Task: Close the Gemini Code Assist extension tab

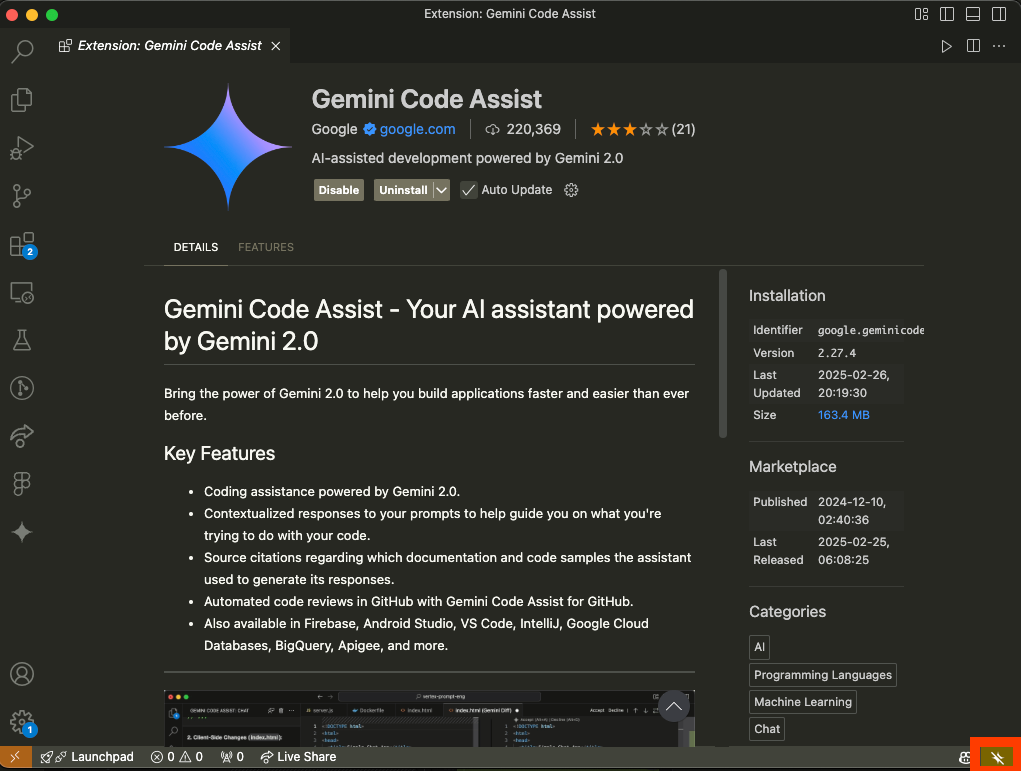Action: 276,46
